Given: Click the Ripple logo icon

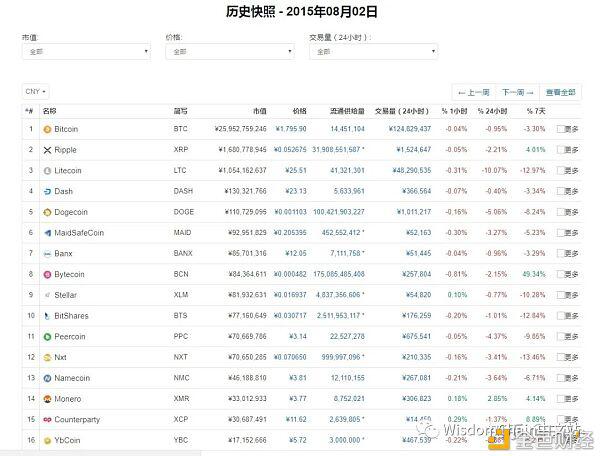Looking at the screenshot, I should tap(47, 150).
